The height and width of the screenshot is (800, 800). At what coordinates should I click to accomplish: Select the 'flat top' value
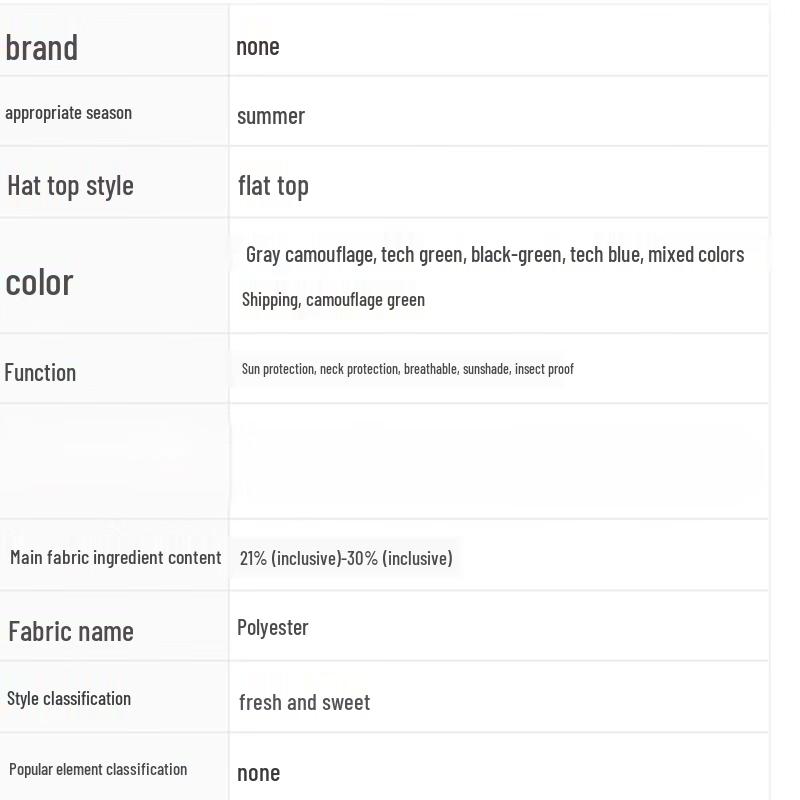click(x=273, y=185)
